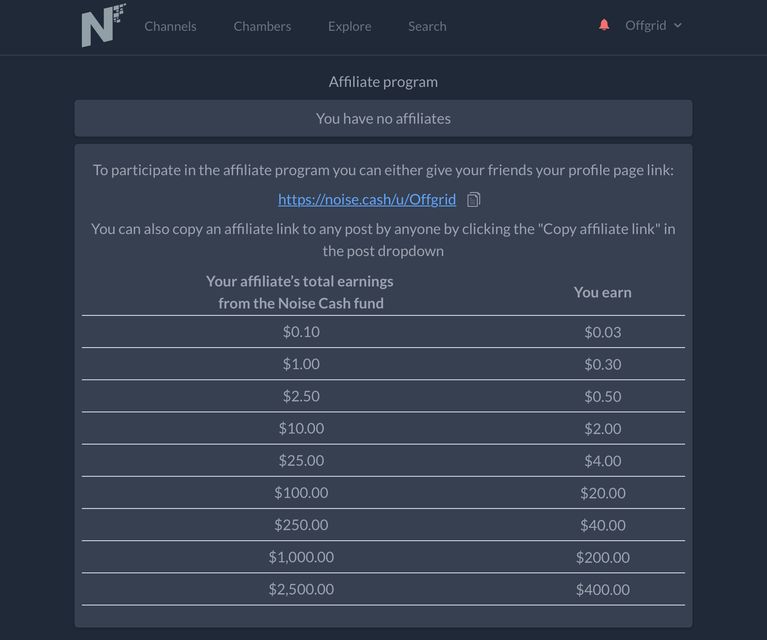The width and height of the screenshot is (767, 640).
Task: Click the "Affiliate program" page heading
Action: click(x=383, y=82)
